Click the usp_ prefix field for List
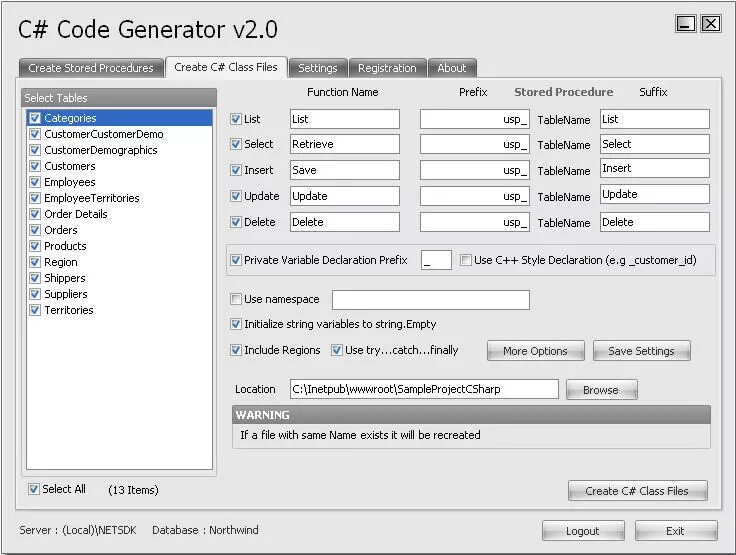Screen dimensions: 736x555 pyautogui.click(x=475, y=119)
